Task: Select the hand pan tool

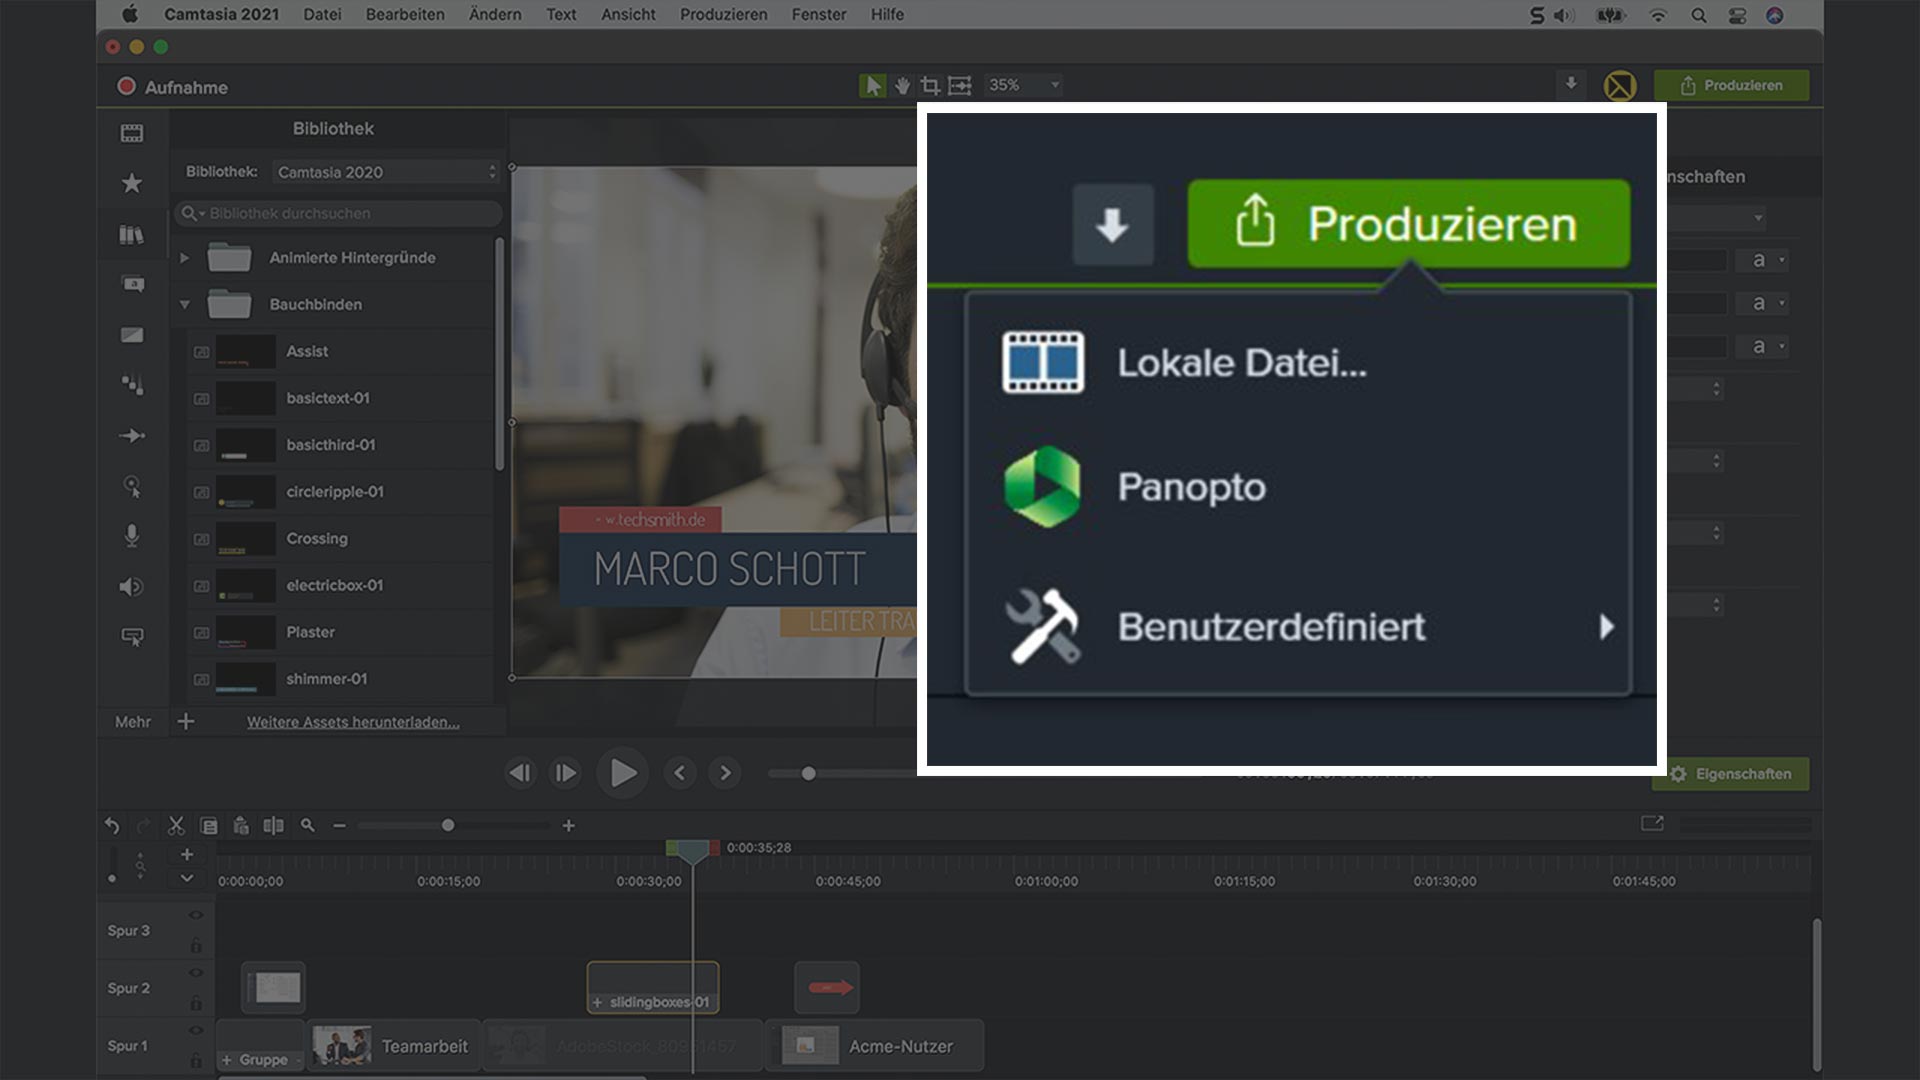Action: coord(901,86)
